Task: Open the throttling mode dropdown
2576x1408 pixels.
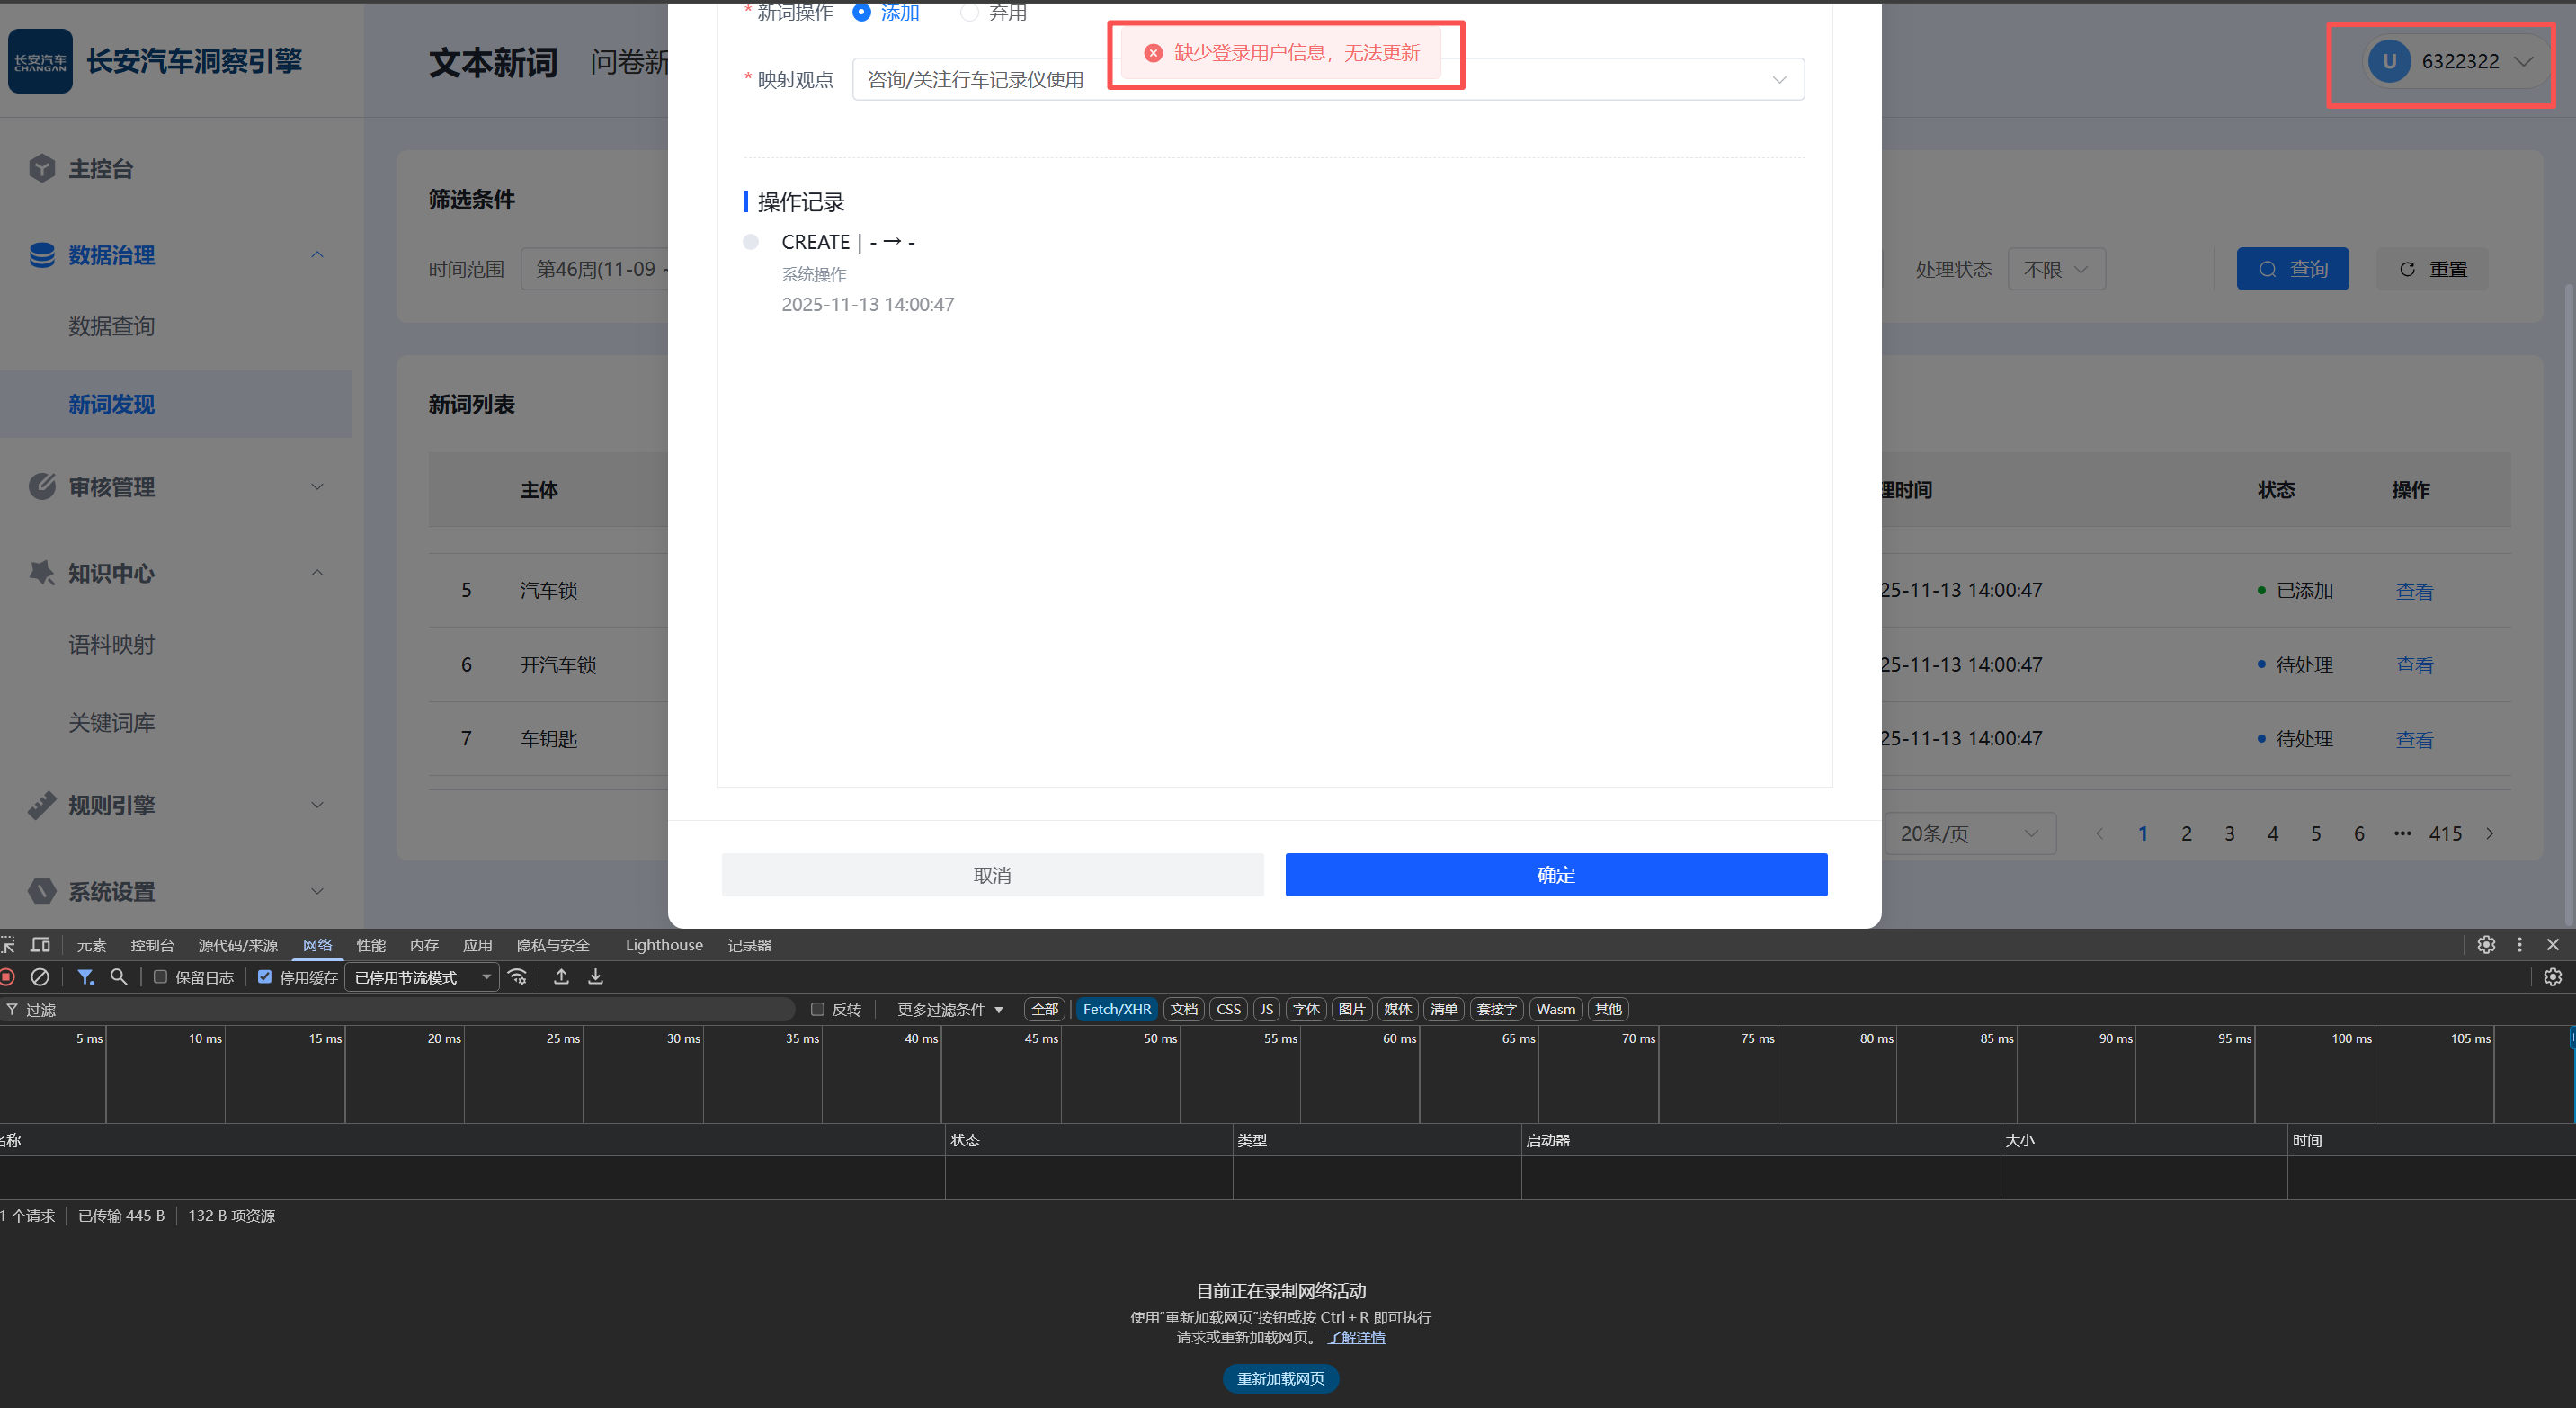Action: (x=422, y=977)
